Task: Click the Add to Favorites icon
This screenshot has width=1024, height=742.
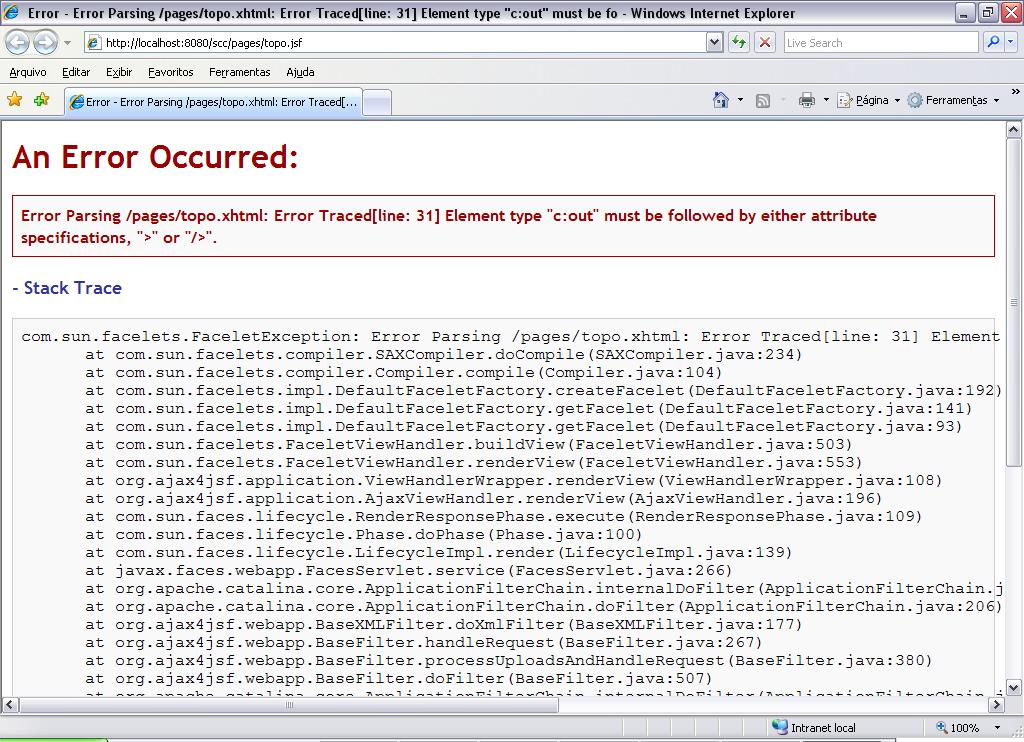Action: (42, 99)
